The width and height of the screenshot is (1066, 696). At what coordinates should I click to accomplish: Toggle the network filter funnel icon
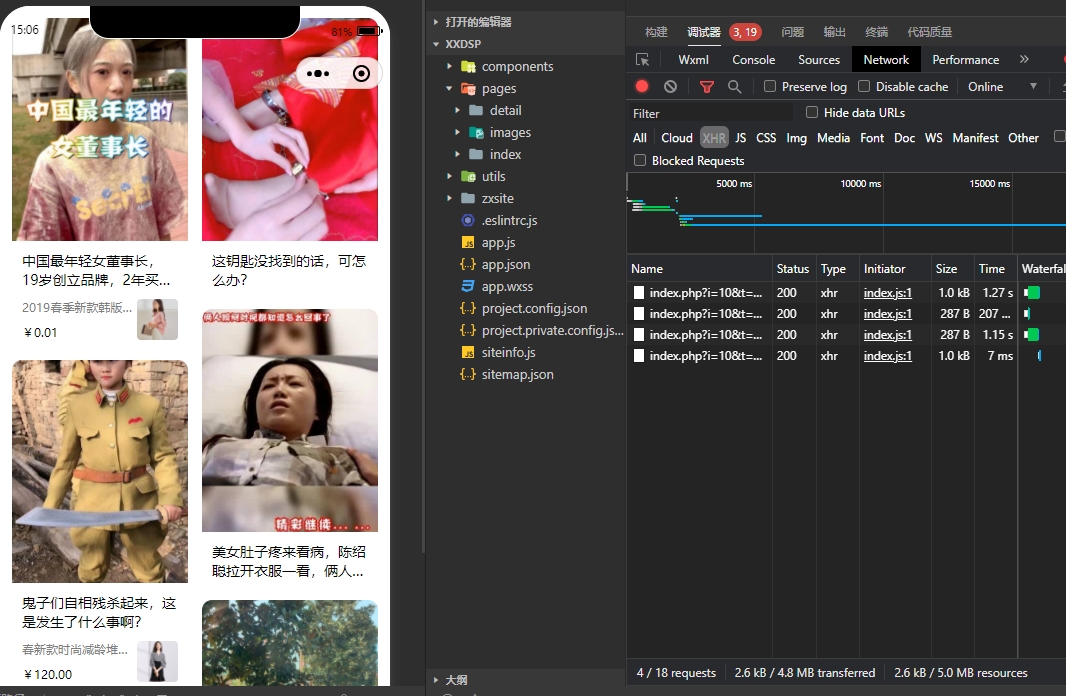(707, 86)
